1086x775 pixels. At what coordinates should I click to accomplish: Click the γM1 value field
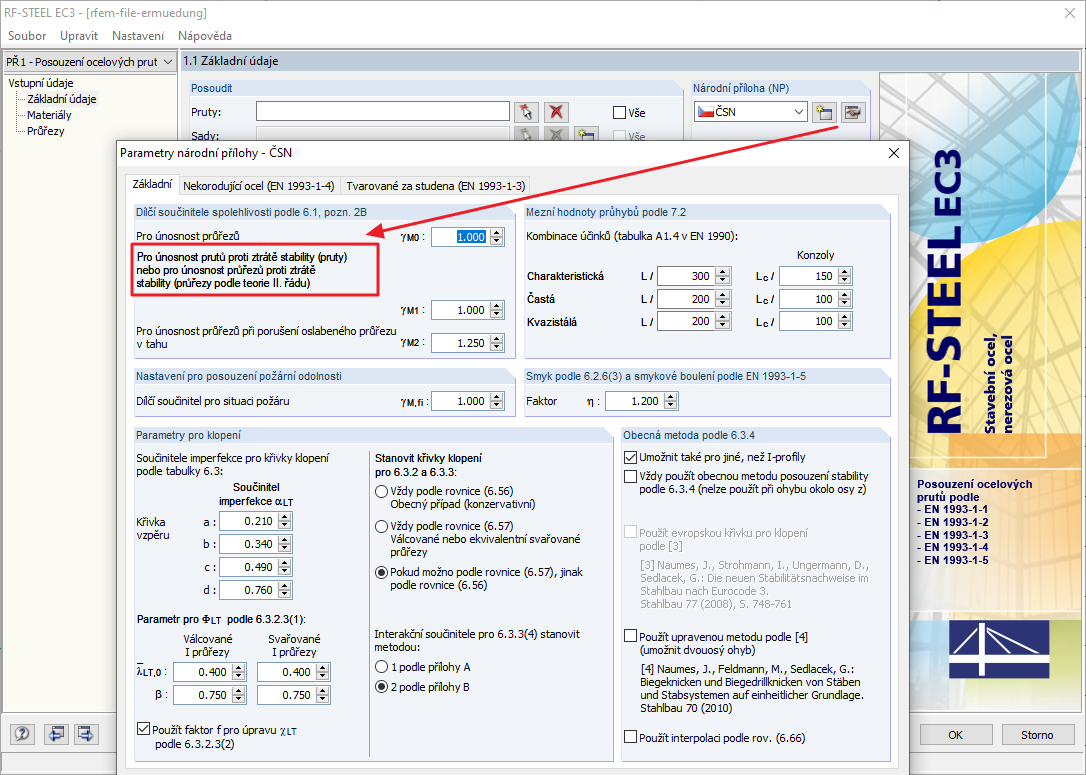pos(461,310)
